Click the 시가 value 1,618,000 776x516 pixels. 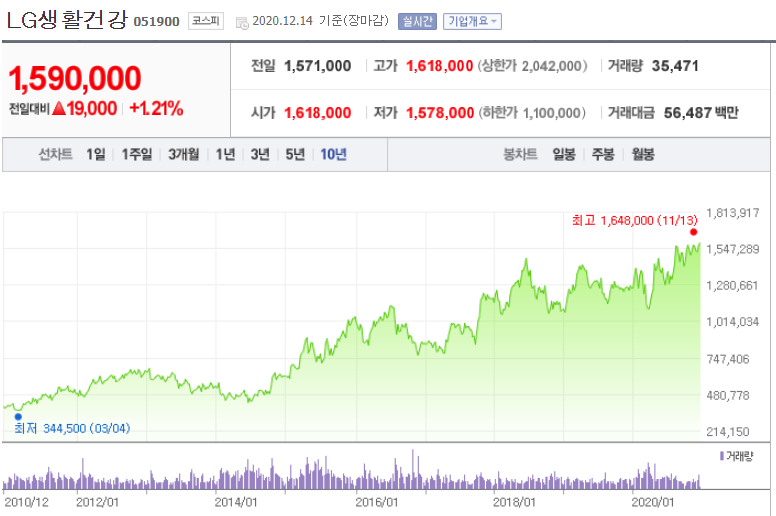point(317,113)
